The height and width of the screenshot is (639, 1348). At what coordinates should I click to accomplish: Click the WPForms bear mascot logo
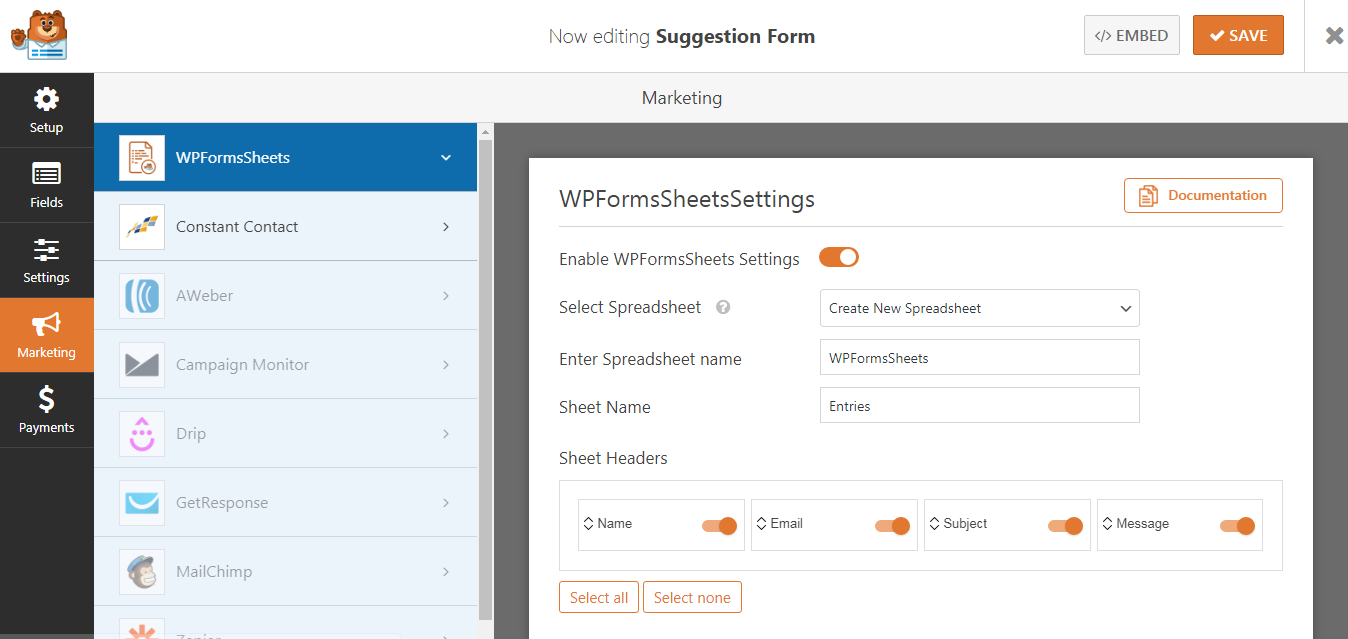coord(39,35)
